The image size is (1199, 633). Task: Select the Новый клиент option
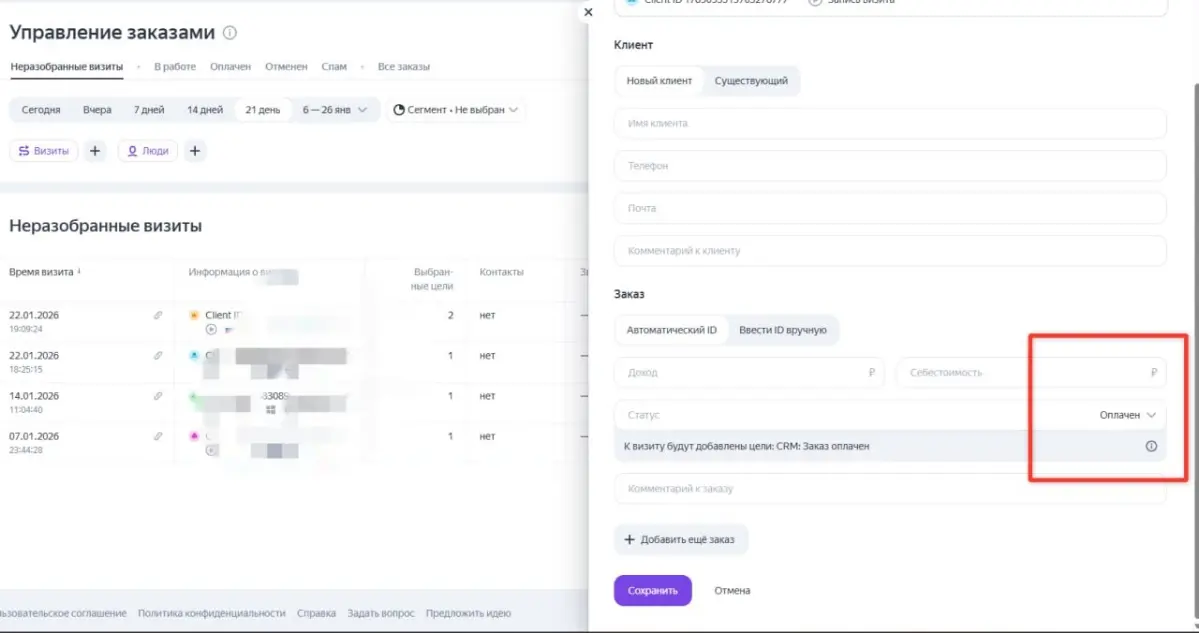[659, 81]
